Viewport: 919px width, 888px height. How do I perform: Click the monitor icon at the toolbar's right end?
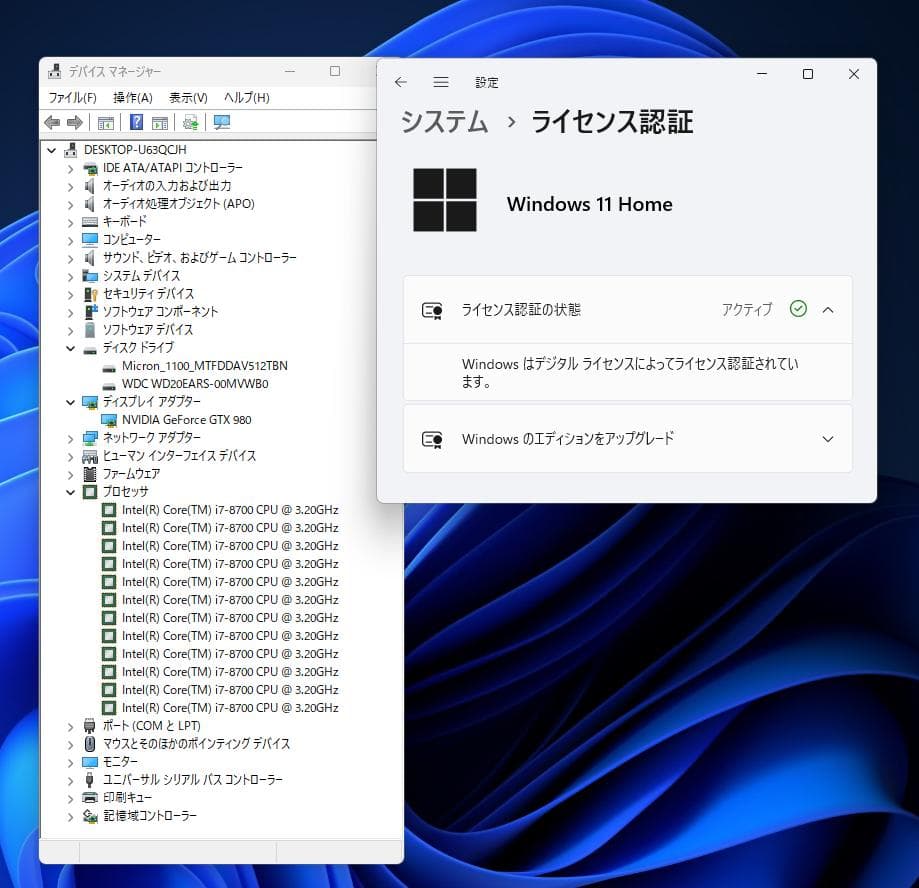point(222,122)
